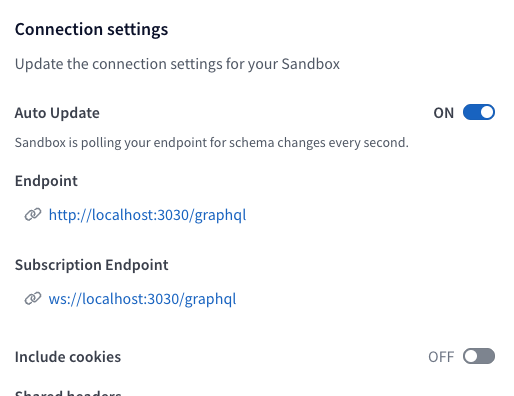Click the Include cookies setting label

click(68, 357)
